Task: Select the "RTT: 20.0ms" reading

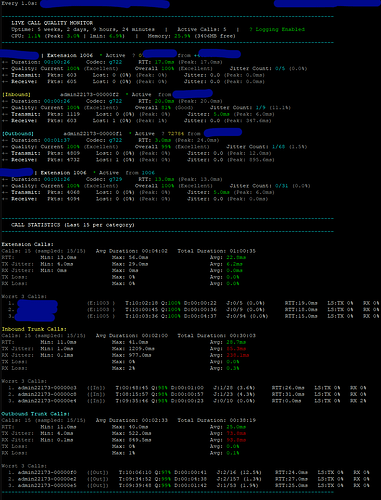Action: (x=156, y=101)
